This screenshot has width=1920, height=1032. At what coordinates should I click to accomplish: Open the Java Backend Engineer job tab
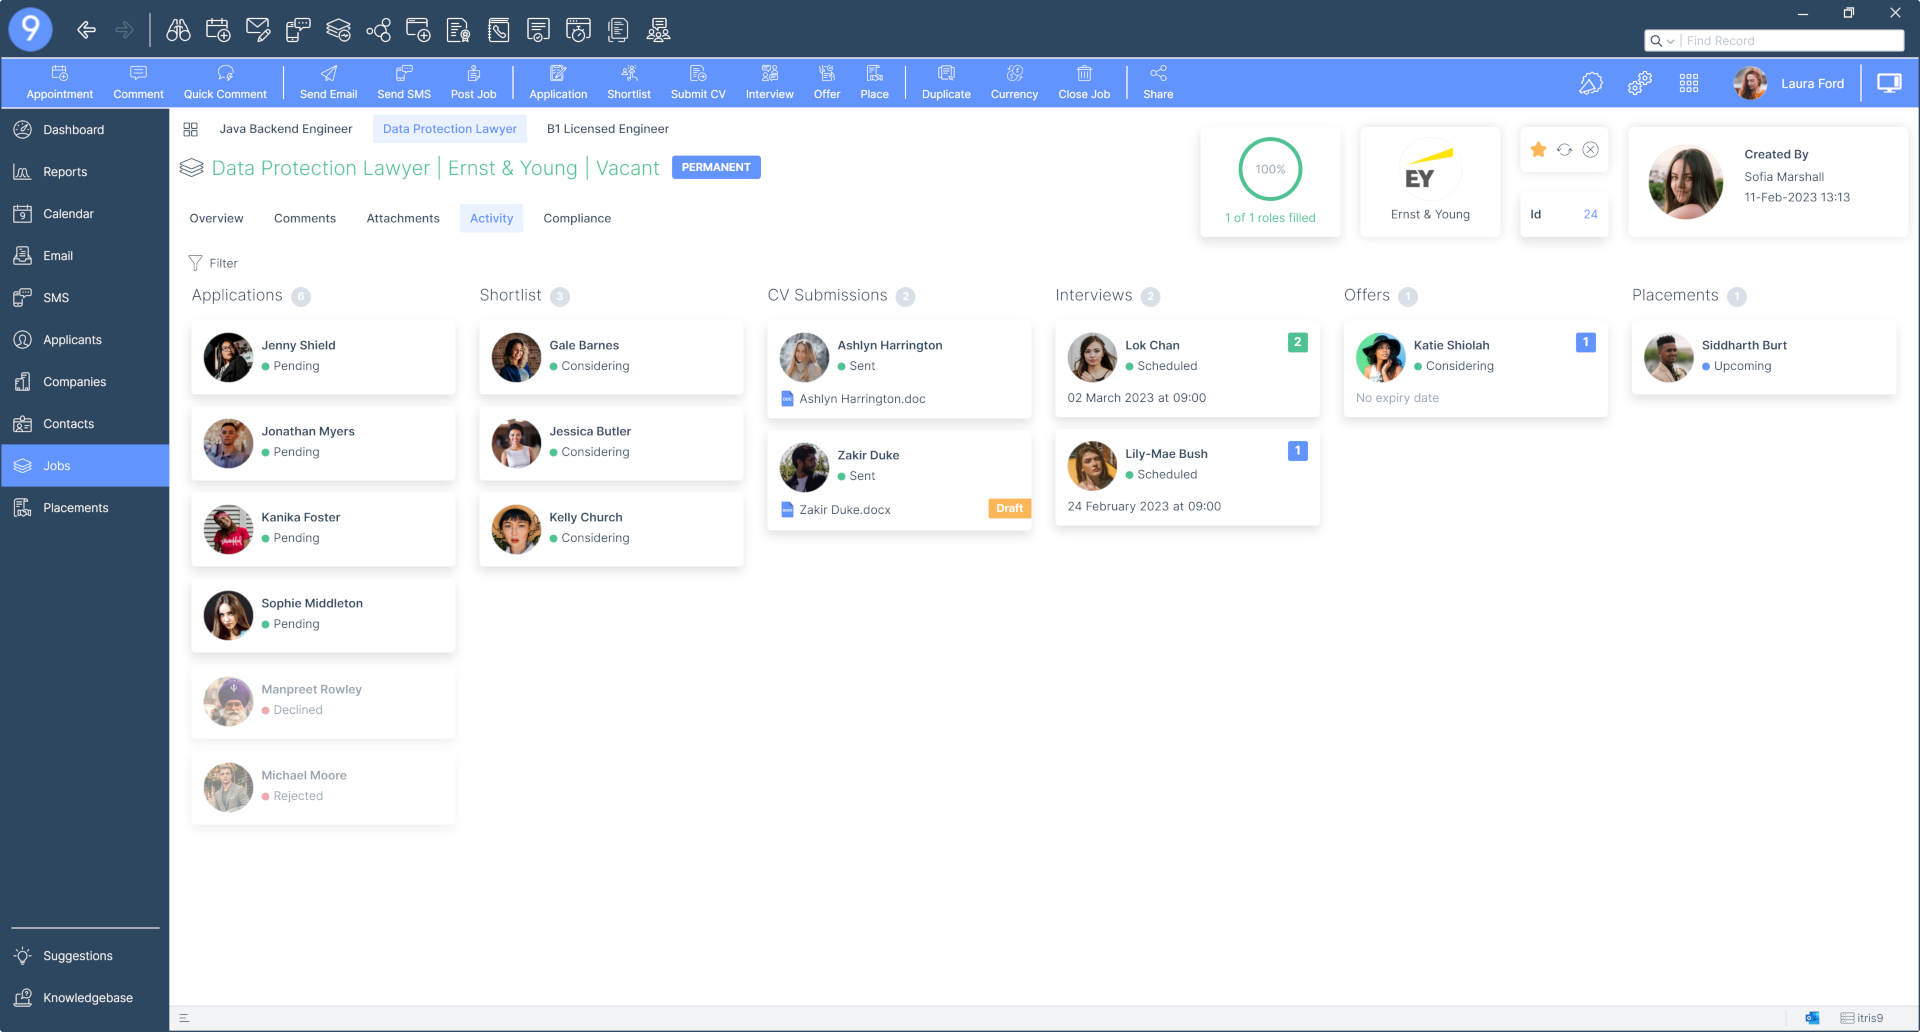coord(286,128)
